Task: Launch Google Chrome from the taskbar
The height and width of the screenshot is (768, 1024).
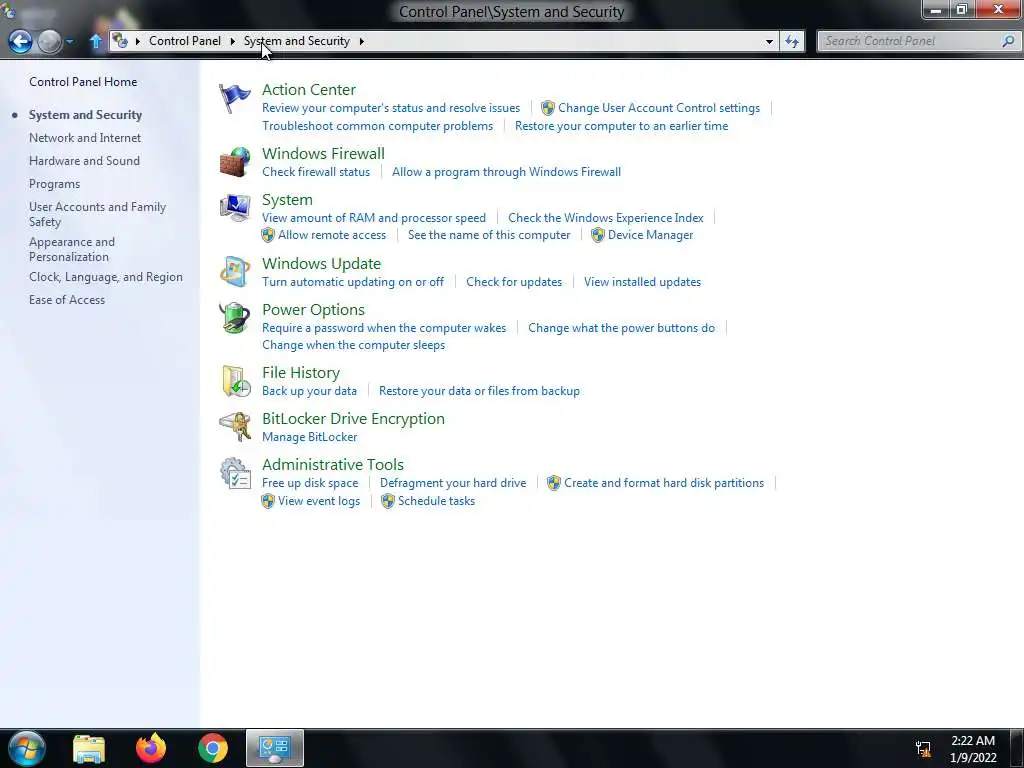Action: 213,749
